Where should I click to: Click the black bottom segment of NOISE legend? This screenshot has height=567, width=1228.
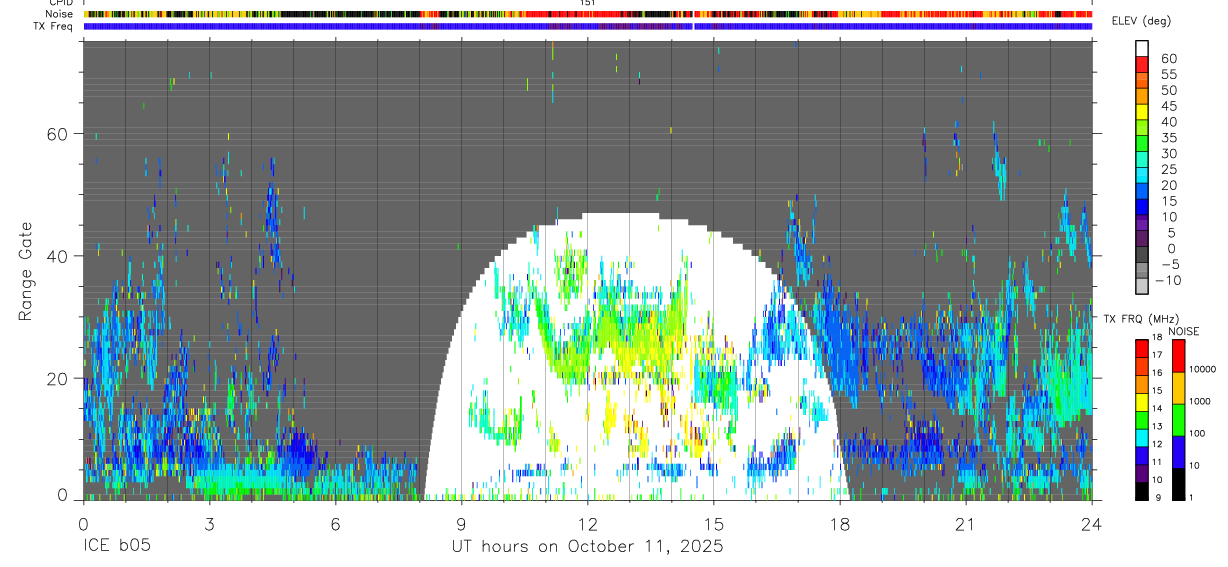tap(1177, 484)
